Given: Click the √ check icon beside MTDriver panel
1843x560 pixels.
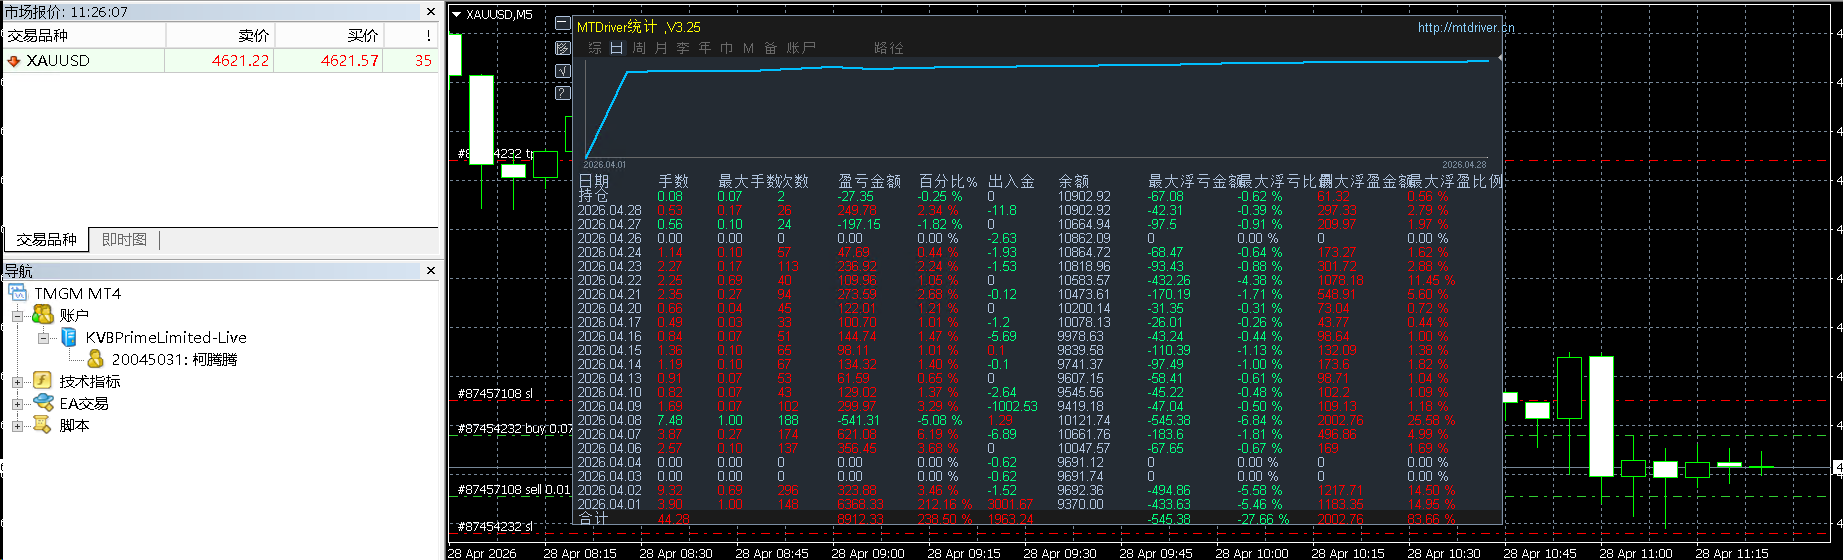Looking at the screenshot, I should point(563,70).
